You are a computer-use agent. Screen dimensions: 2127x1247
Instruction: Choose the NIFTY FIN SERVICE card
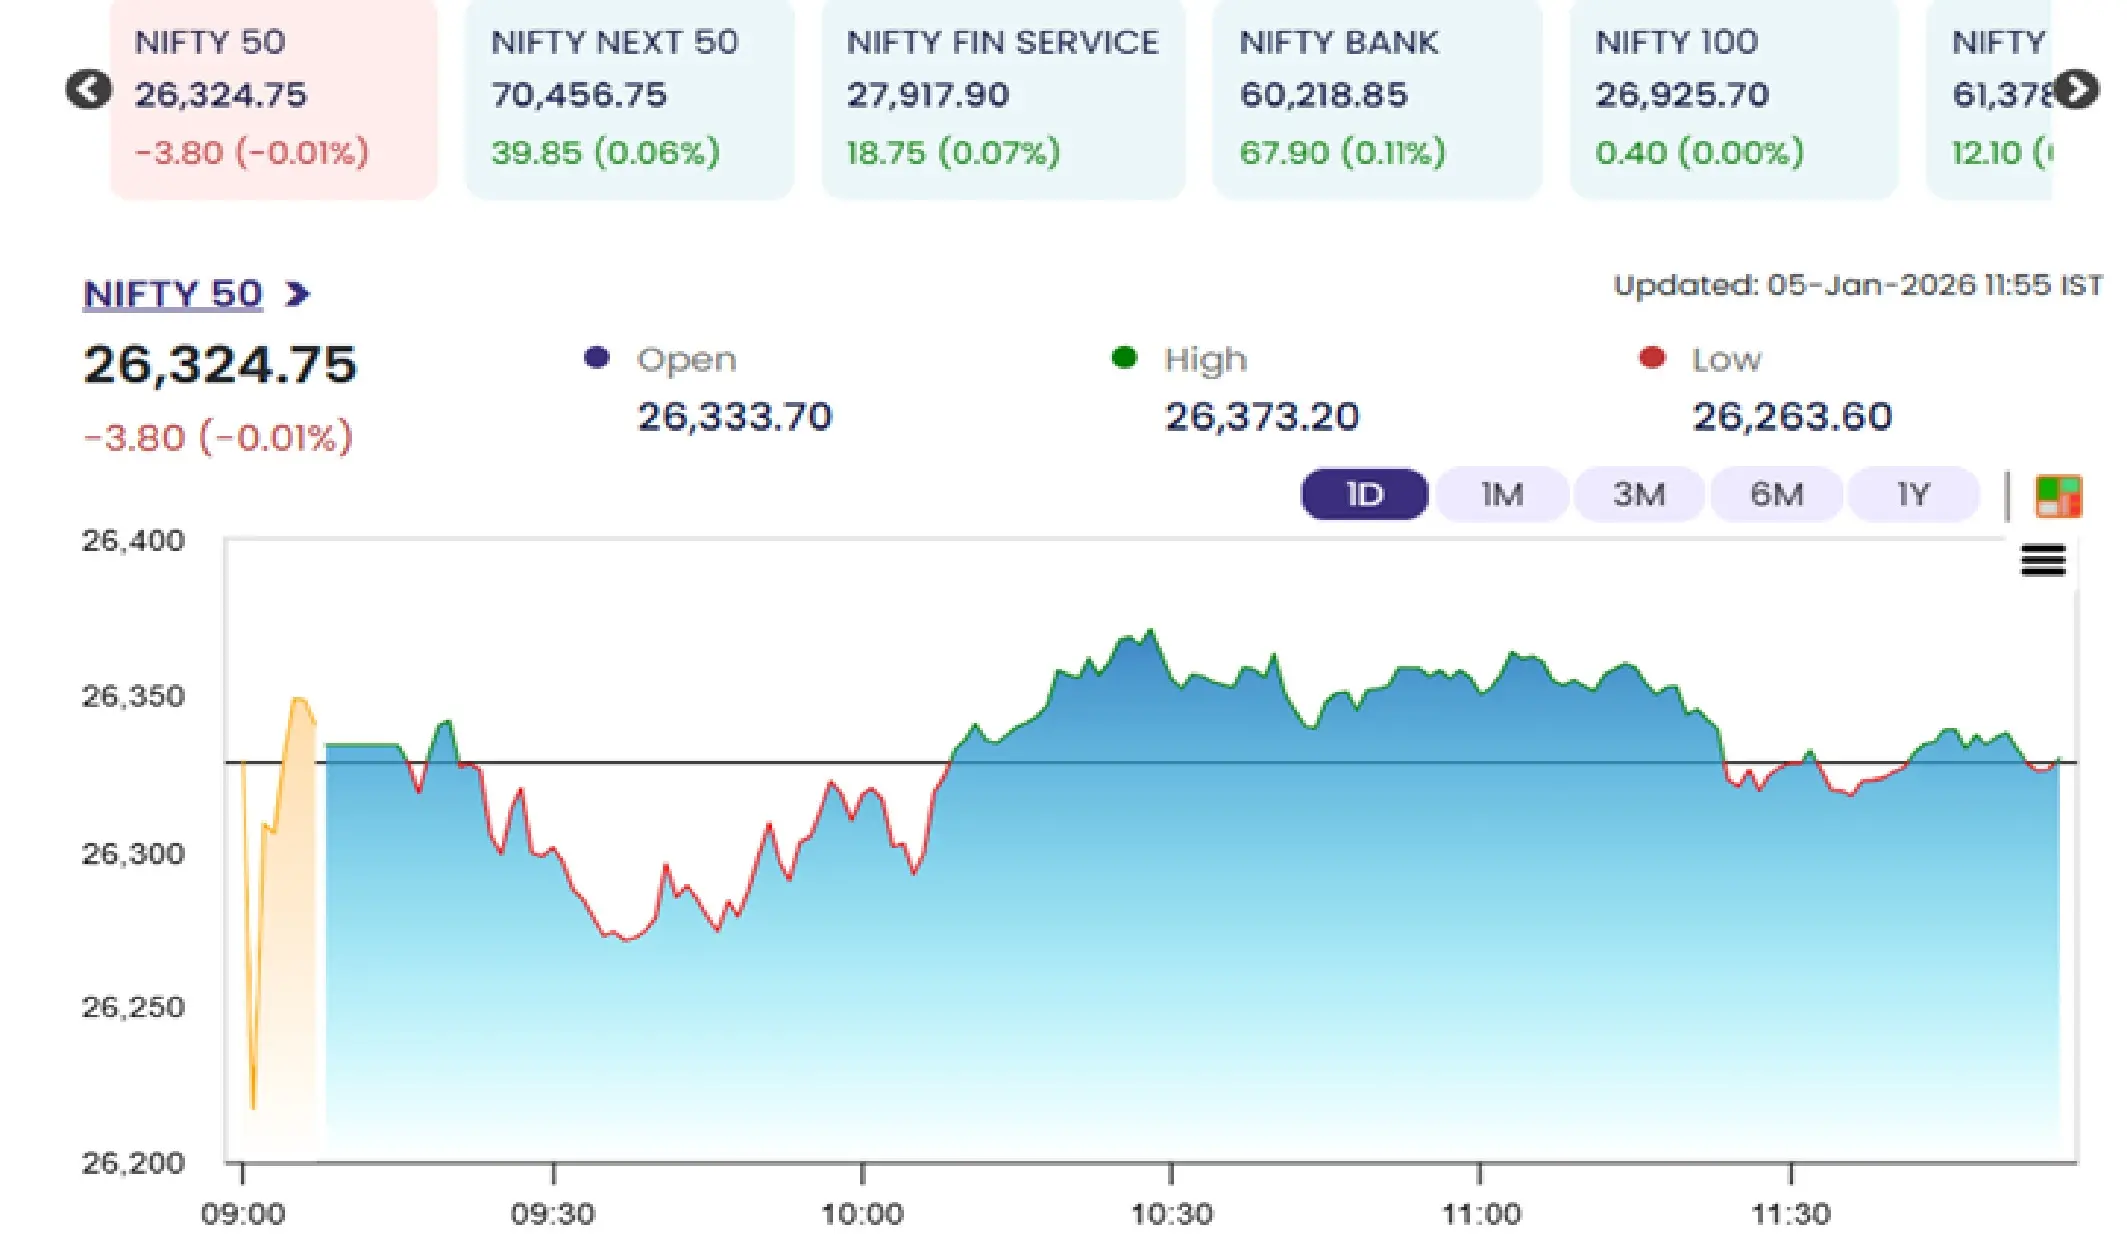[1002, 97]
